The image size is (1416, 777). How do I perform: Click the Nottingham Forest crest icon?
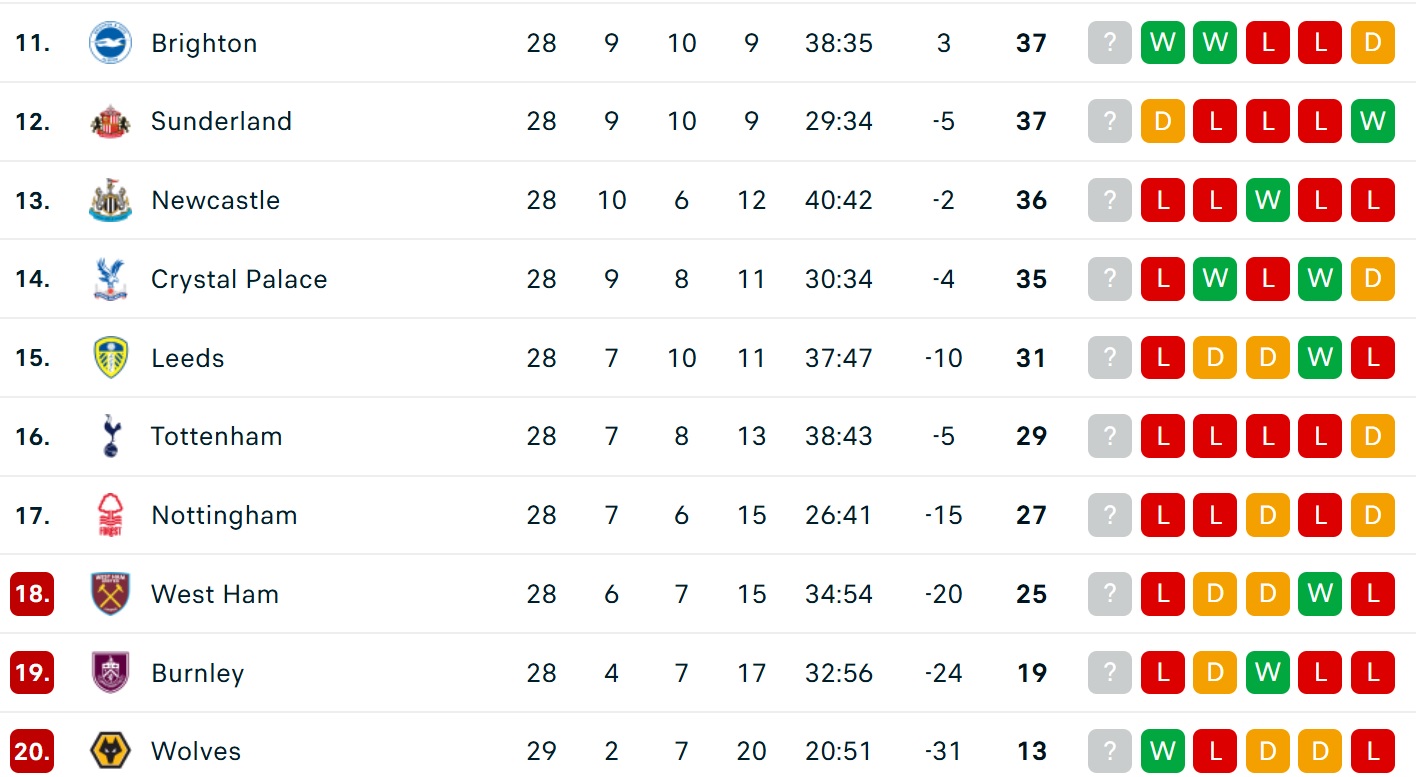(110, 515)
